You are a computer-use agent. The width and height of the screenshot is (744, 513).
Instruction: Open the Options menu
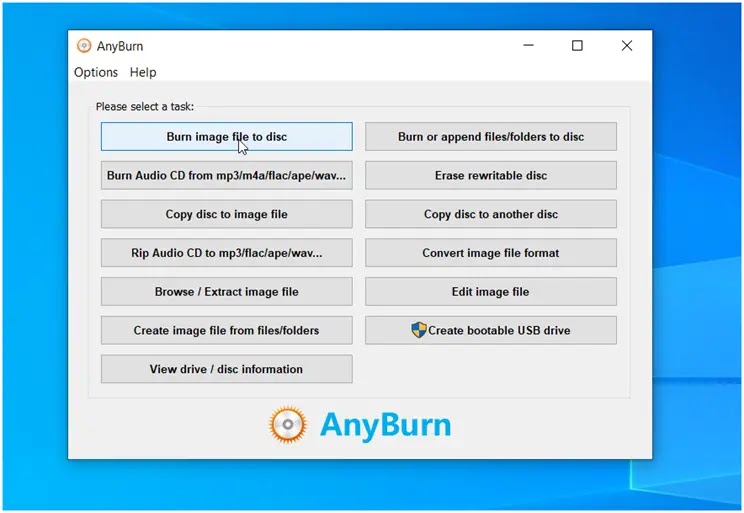(96, 72)
